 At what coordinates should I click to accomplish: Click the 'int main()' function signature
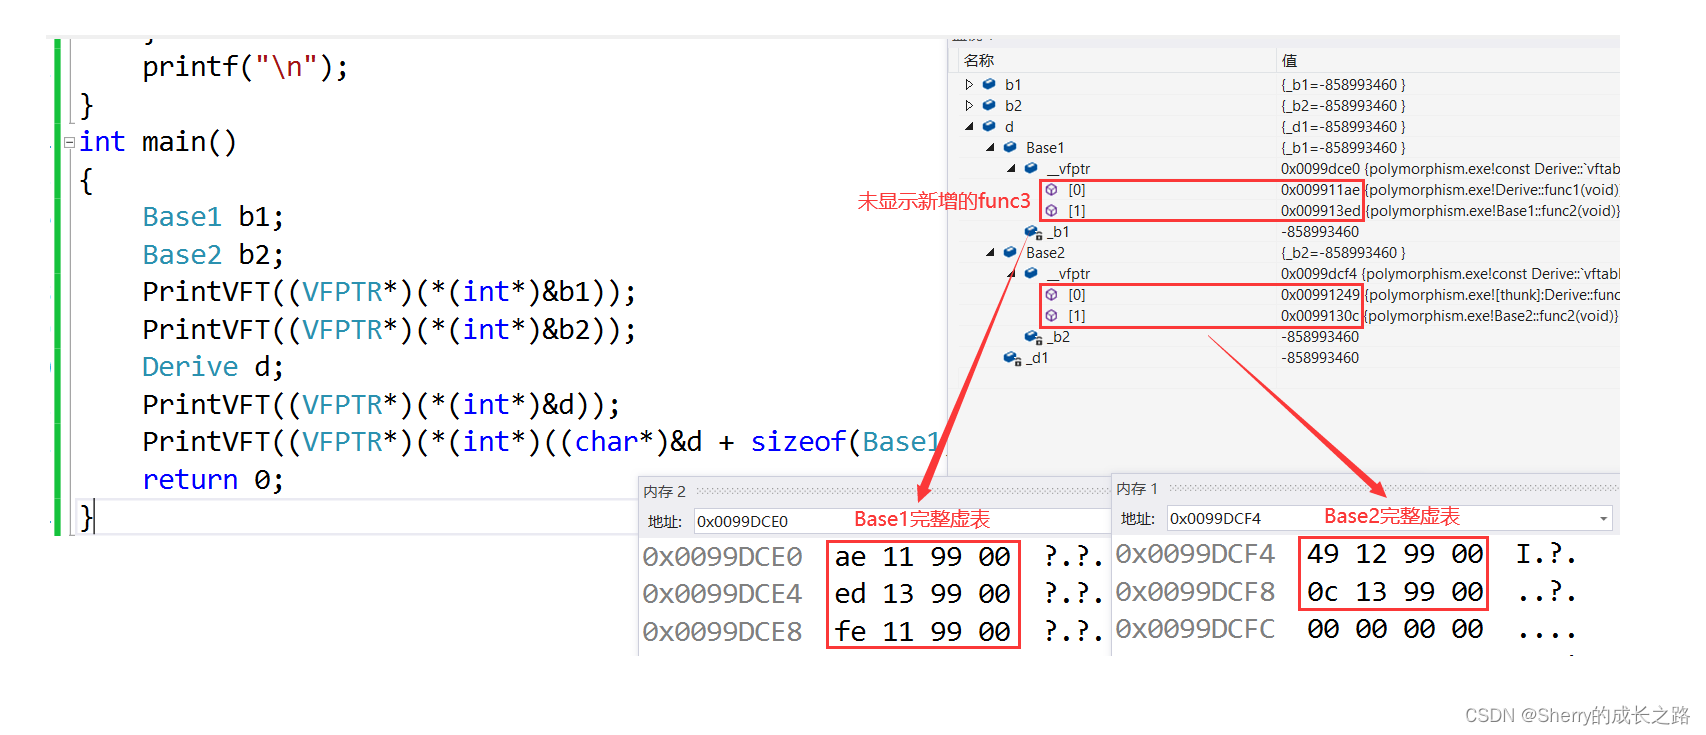click(158, 142)
